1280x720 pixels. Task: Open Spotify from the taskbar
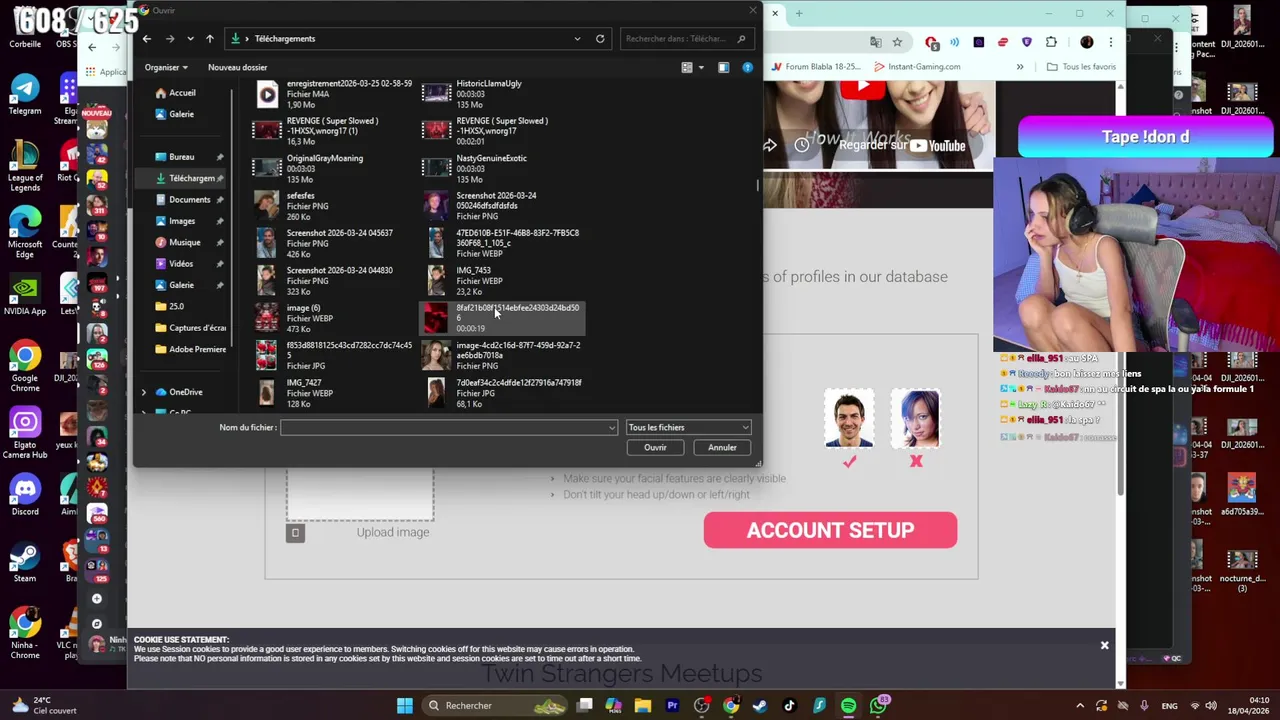[x=848, y=705]
